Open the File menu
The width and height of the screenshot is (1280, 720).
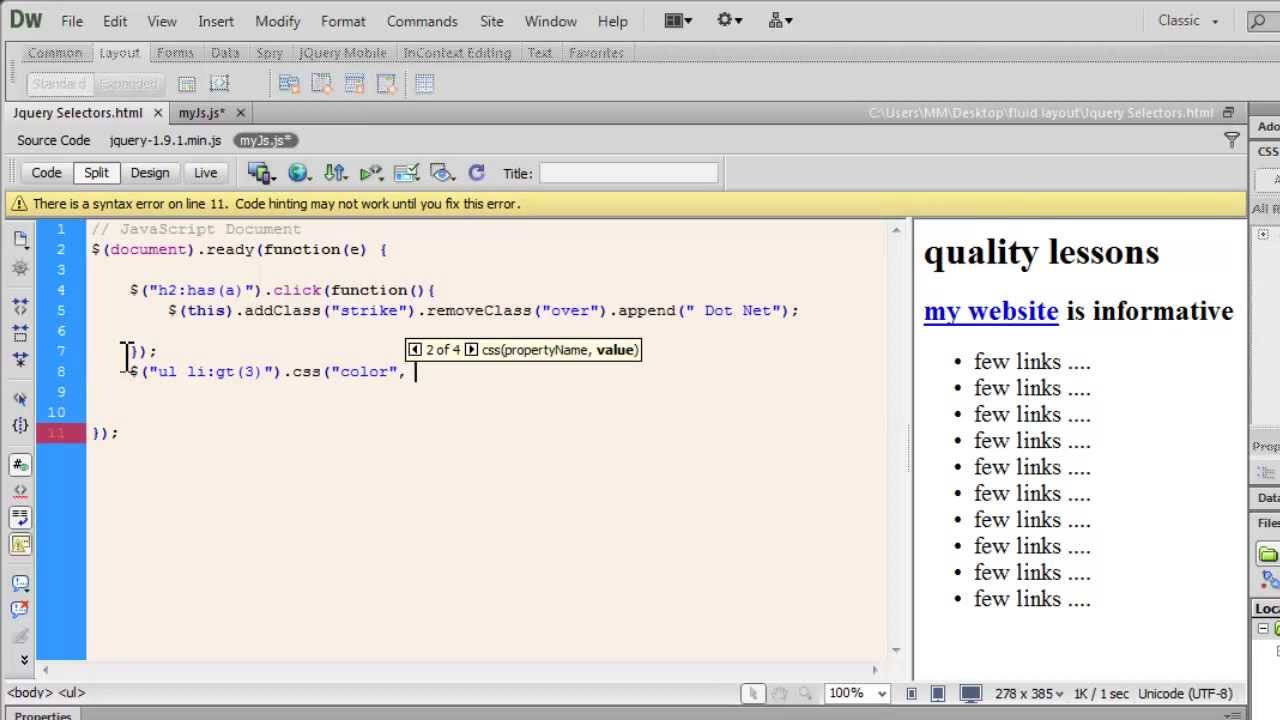pos(72,21)
